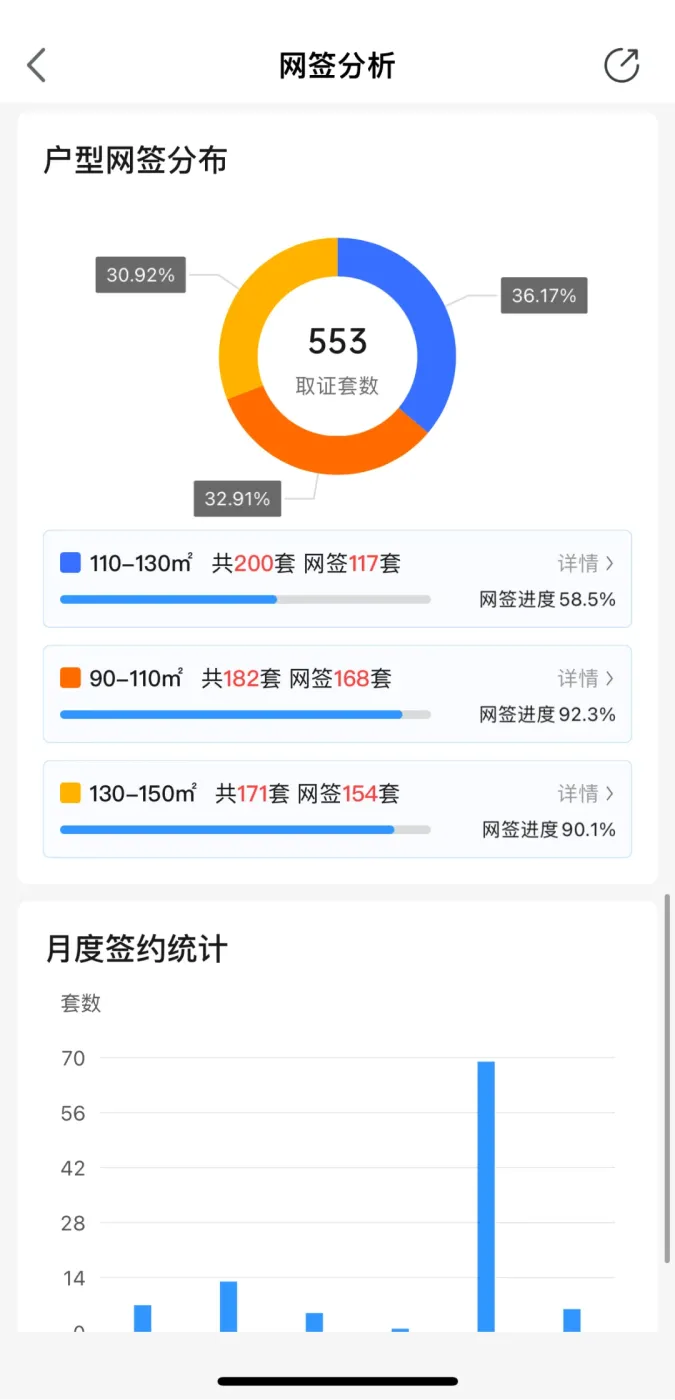The width and height of the screenshot is (675, 1400).
Task: Click the 30.92% chart label
Action: coord(141,275)
